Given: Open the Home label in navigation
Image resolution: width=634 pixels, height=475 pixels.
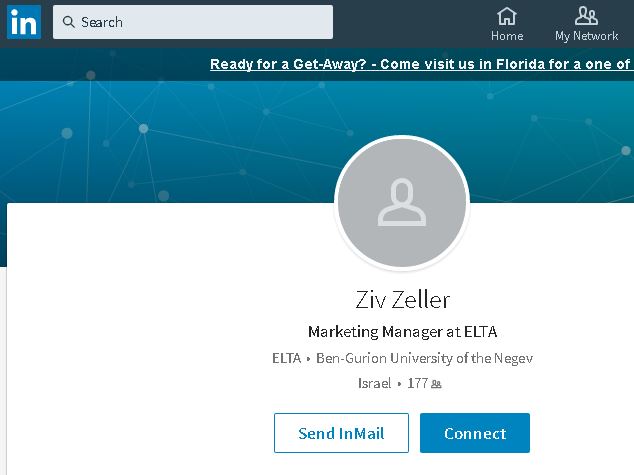Looking at the screenshot, I should click(507, 36).
